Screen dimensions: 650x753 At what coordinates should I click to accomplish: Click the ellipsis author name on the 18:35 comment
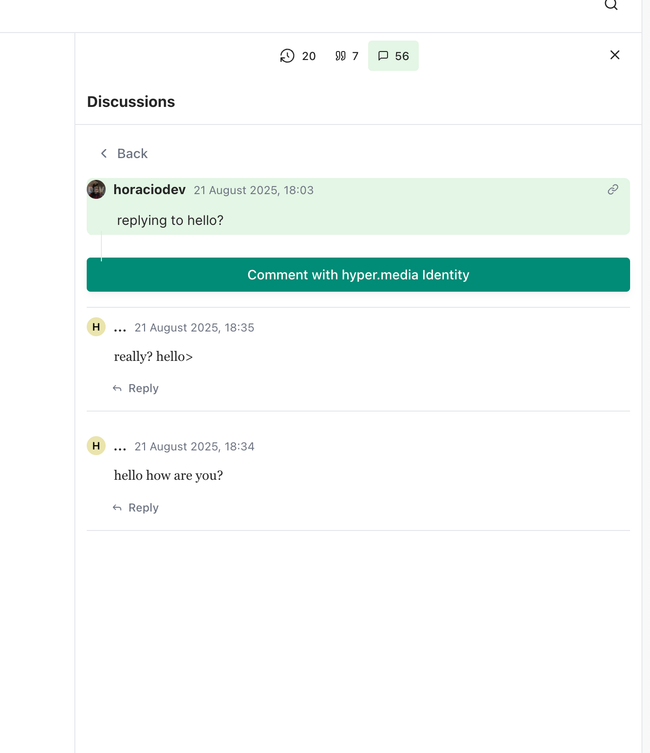[120, 328]
